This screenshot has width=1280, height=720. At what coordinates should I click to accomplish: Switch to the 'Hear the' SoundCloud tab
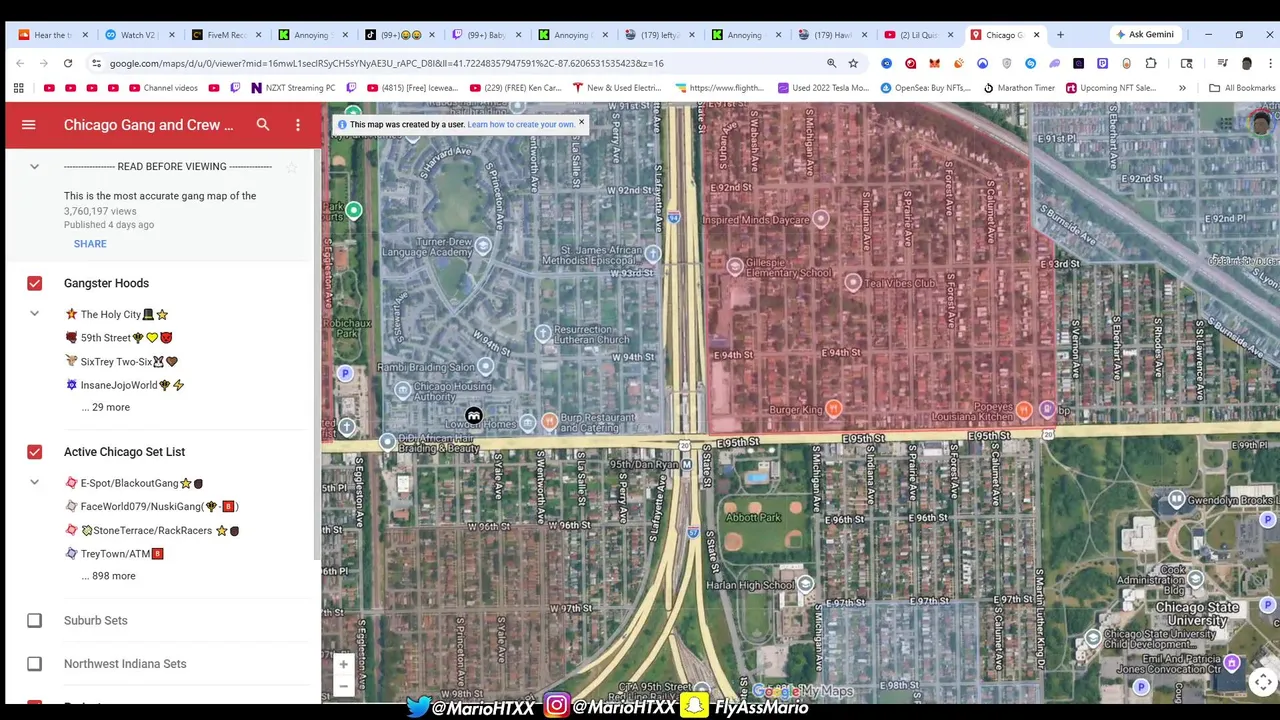(52, 35)
